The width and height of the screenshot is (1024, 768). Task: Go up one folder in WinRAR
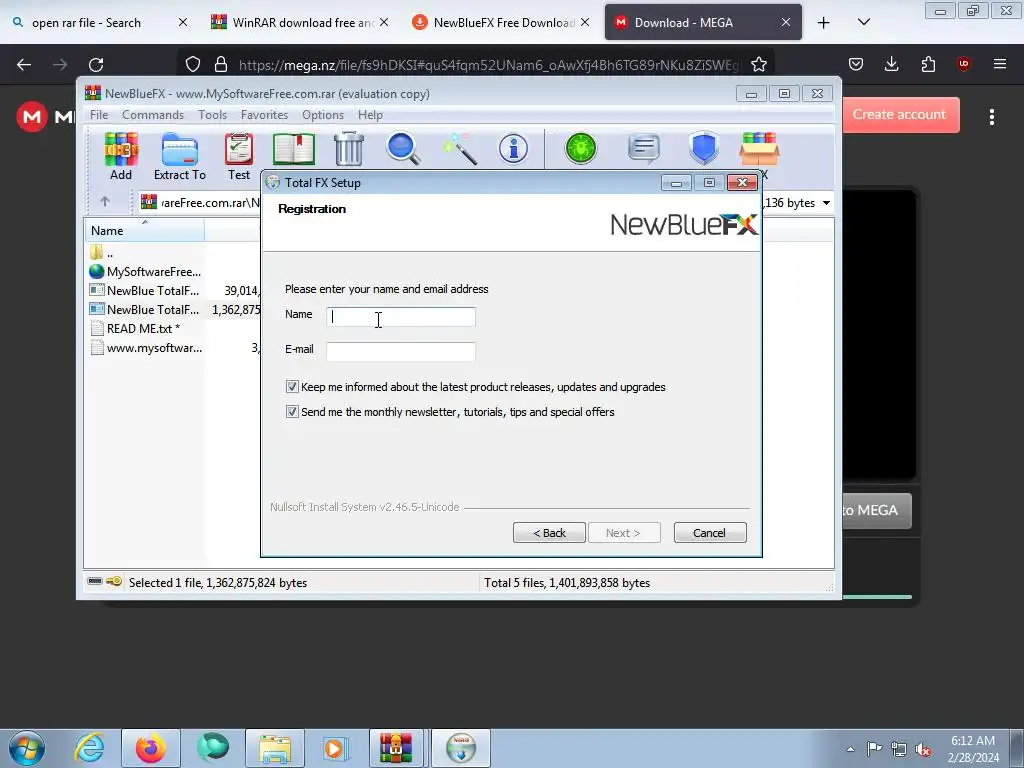click(x=104, y=202)
